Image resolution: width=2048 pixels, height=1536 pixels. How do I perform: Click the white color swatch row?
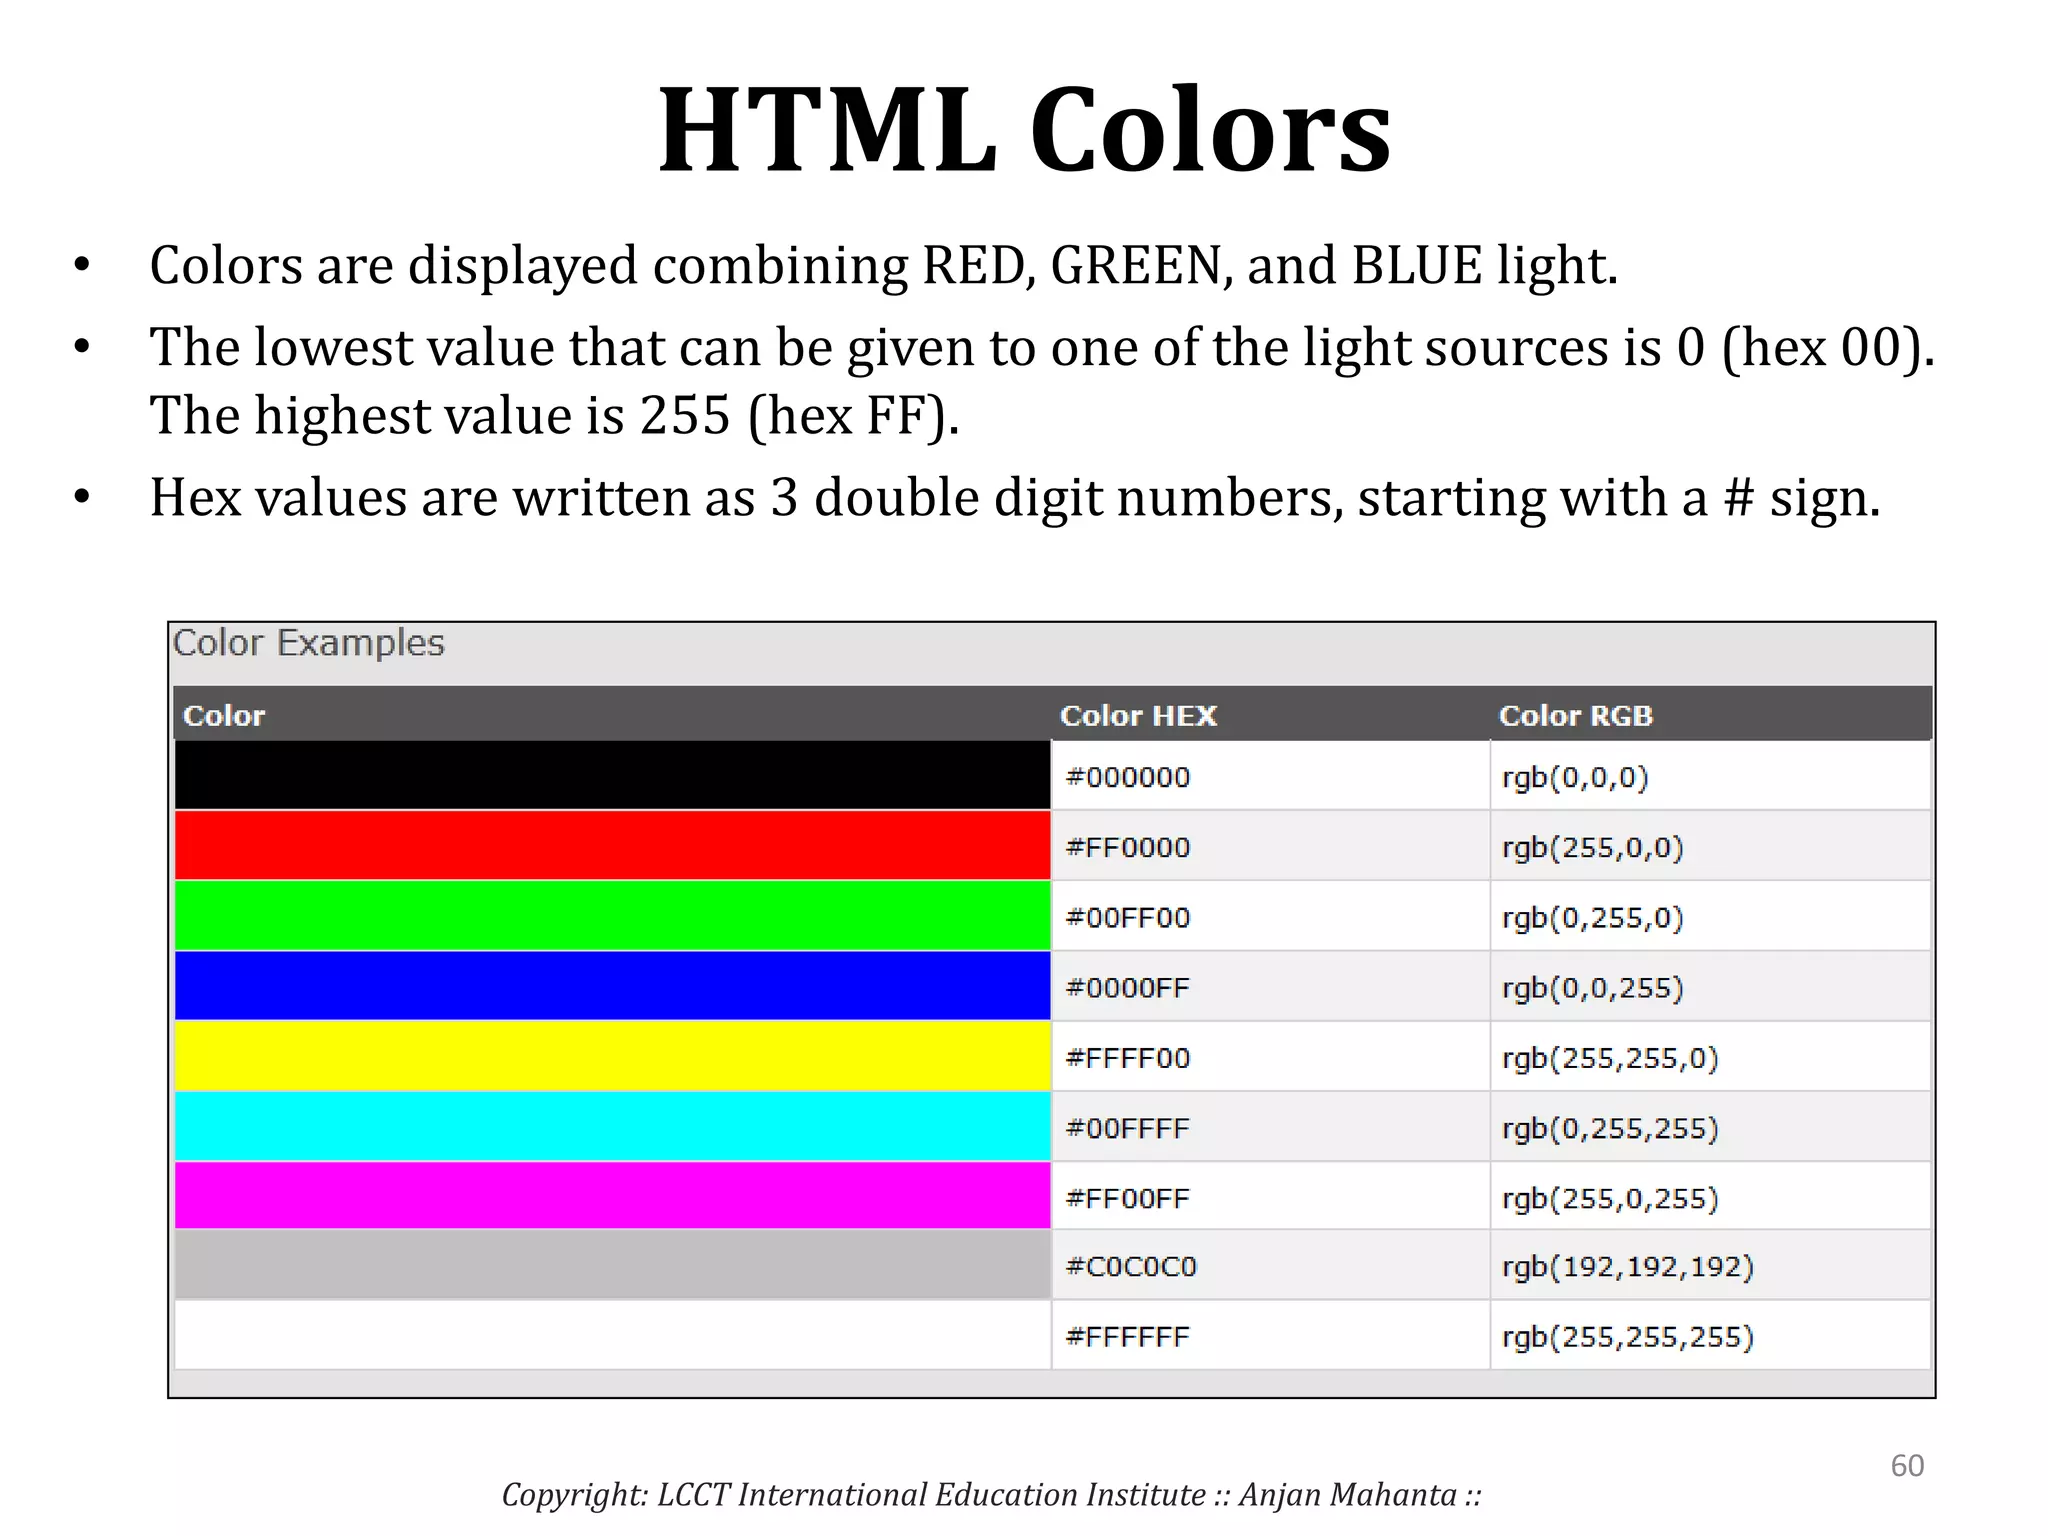[x=612, y=1336]
